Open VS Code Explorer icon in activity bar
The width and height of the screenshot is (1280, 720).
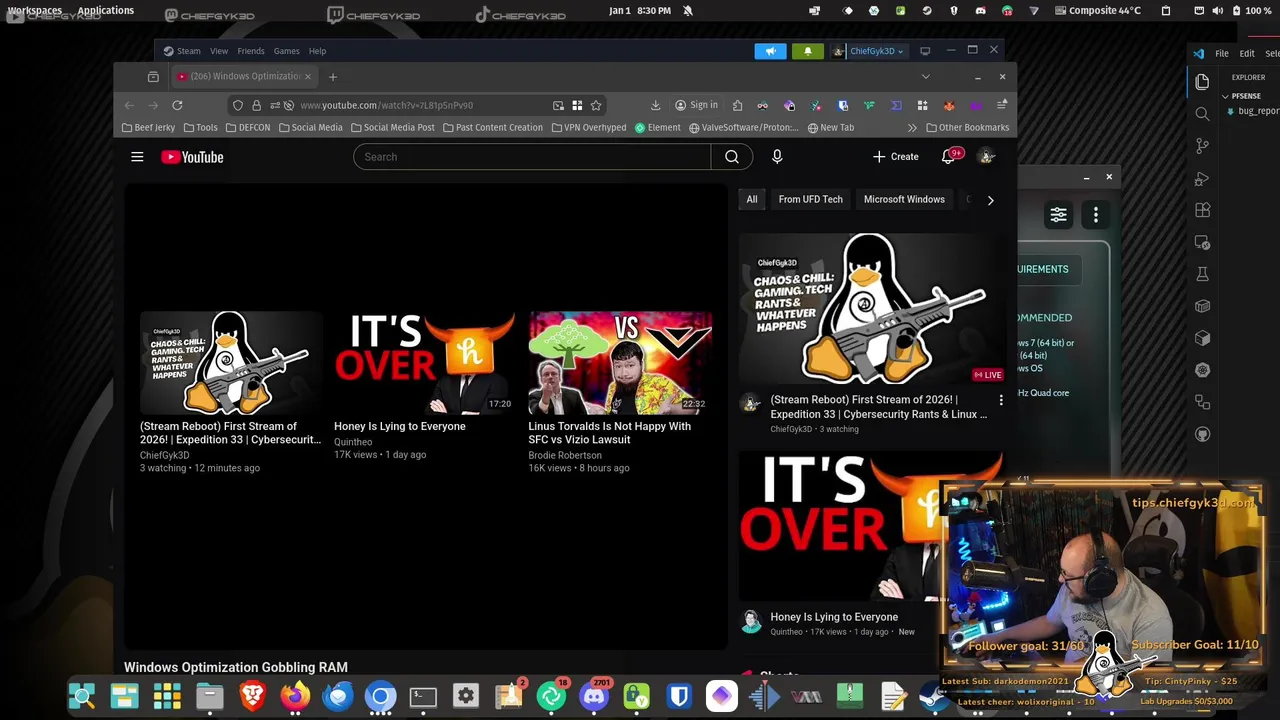[x=1202, y=82]
